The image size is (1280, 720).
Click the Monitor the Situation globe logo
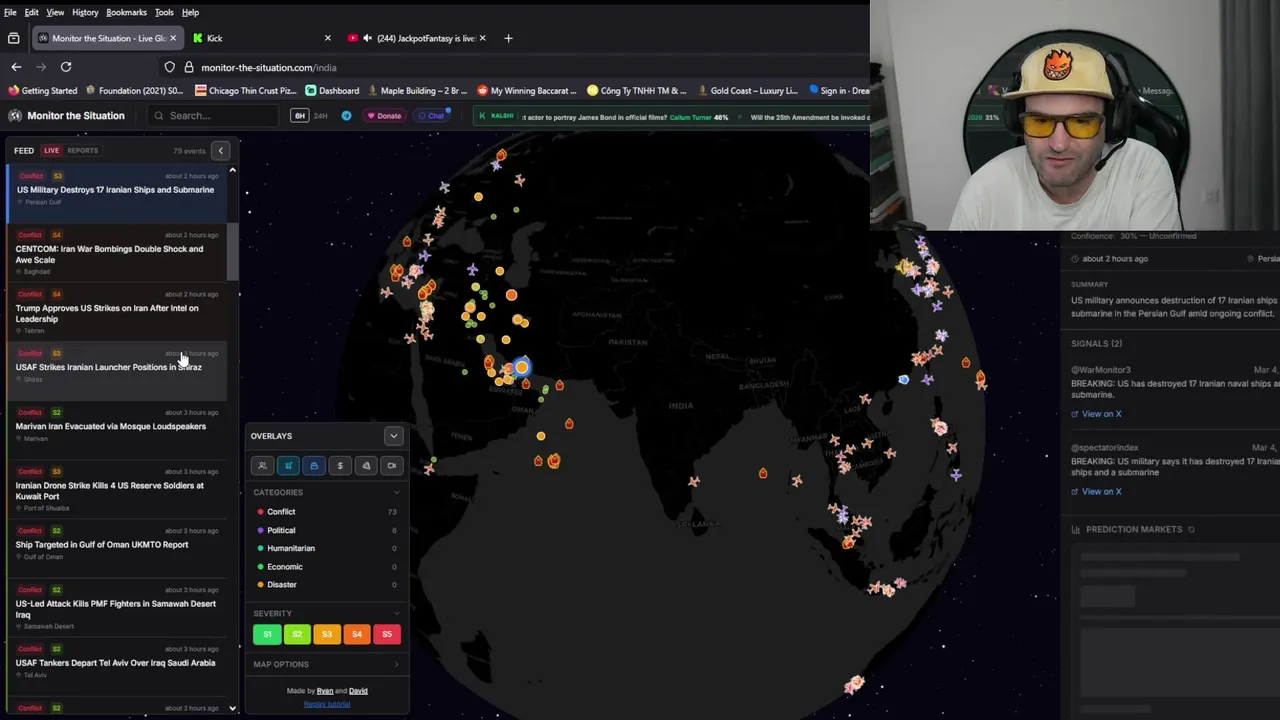(x=15, y=116)
